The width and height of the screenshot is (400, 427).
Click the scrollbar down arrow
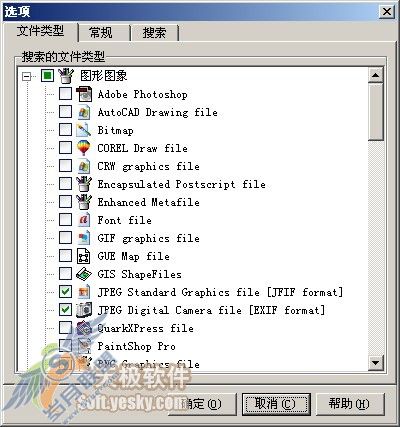tap(376, 362)
